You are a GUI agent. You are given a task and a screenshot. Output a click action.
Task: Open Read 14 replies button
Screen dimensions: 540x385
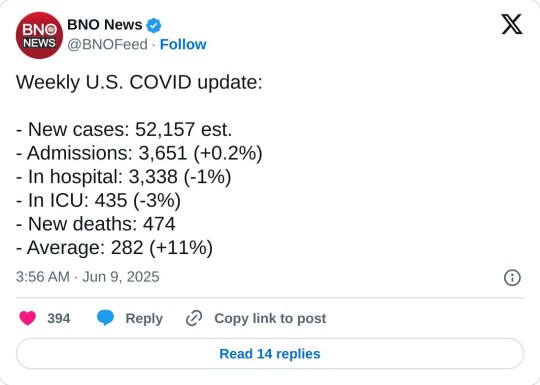(270, 354)
